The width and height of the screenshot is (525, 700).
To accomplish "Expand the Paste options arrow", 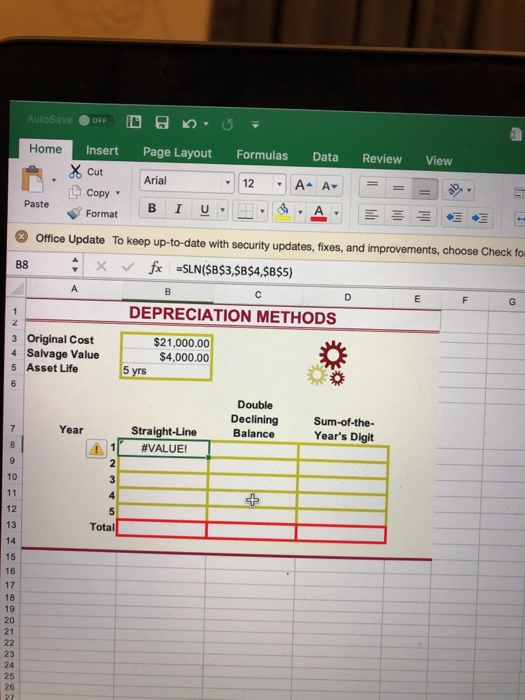I will pos(54,180).
